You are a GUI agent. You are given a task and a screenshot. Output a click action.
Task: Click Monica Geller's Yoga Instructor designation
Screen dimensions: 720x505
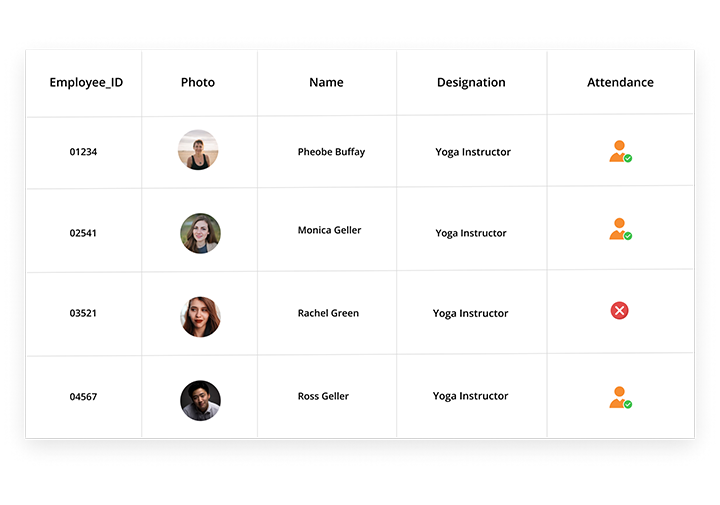point(471,234)
